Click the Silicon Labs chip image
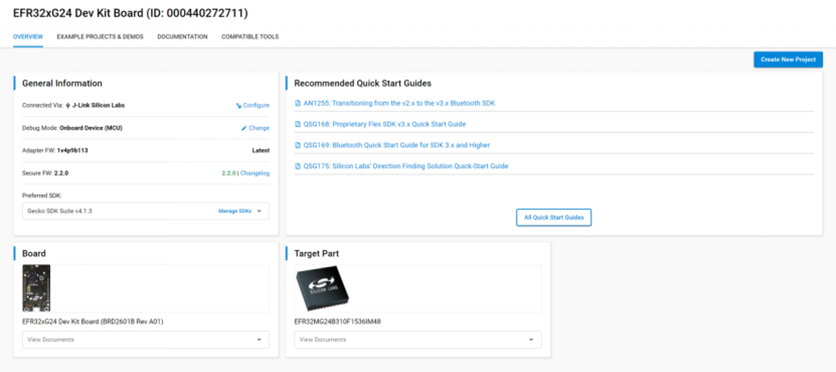The height and width of the screenshot is (372, 836). [x=322, y=288]
